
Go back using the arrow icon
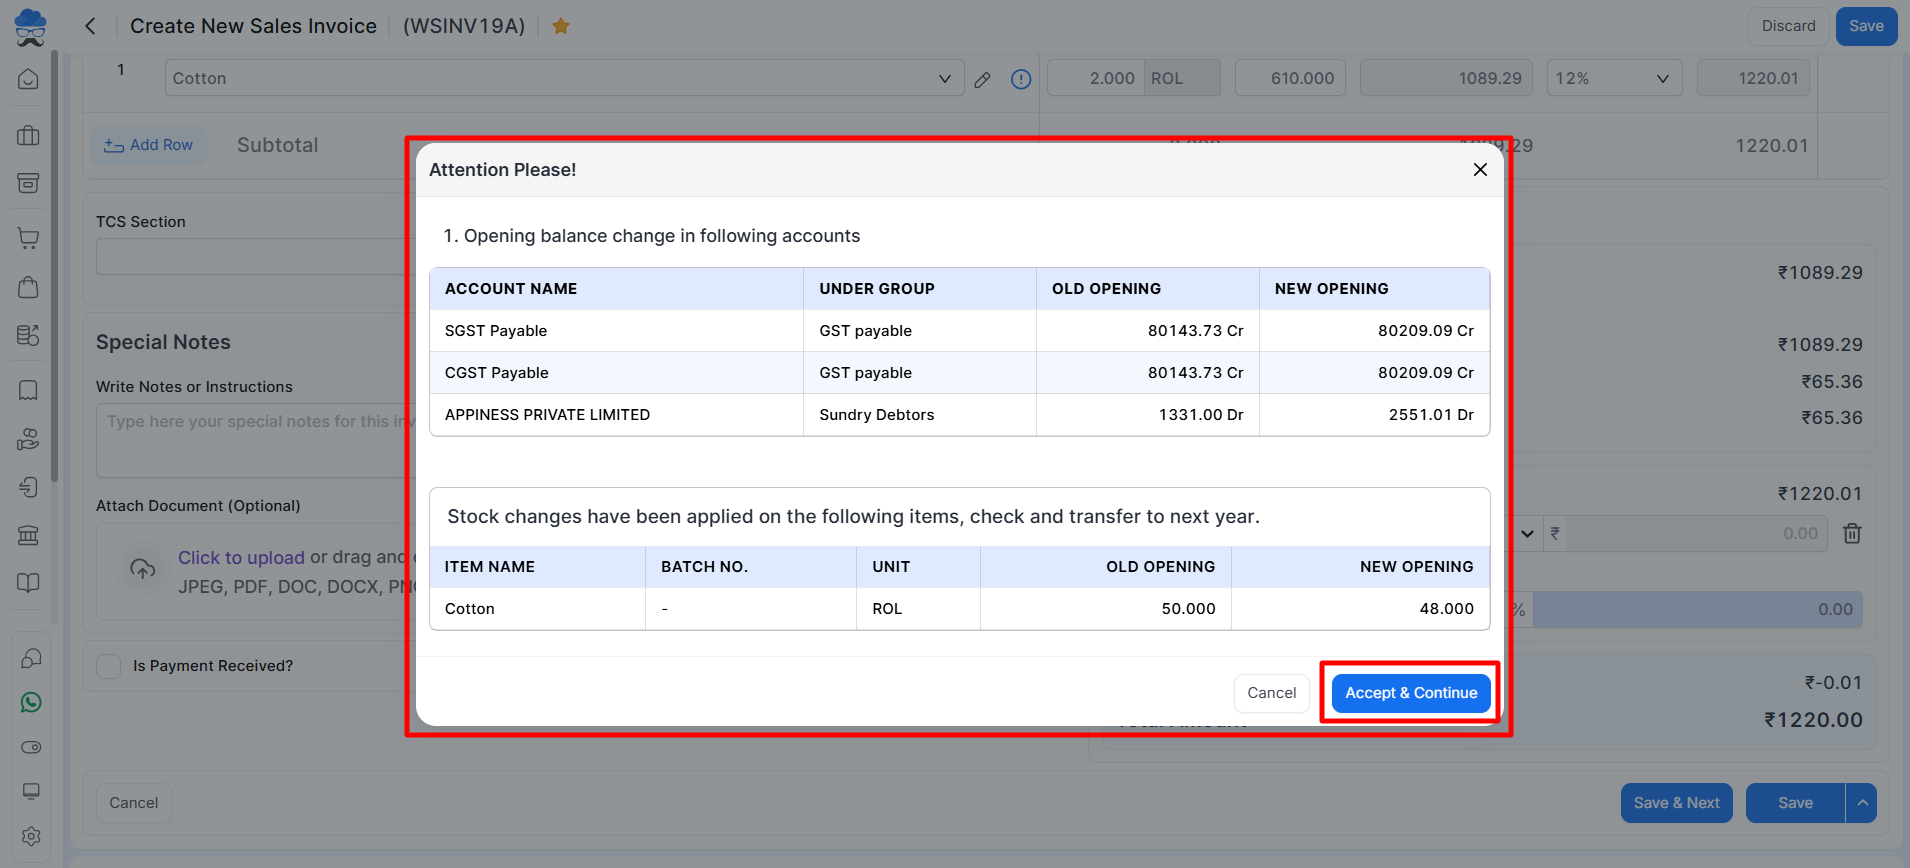coord(90,26)
